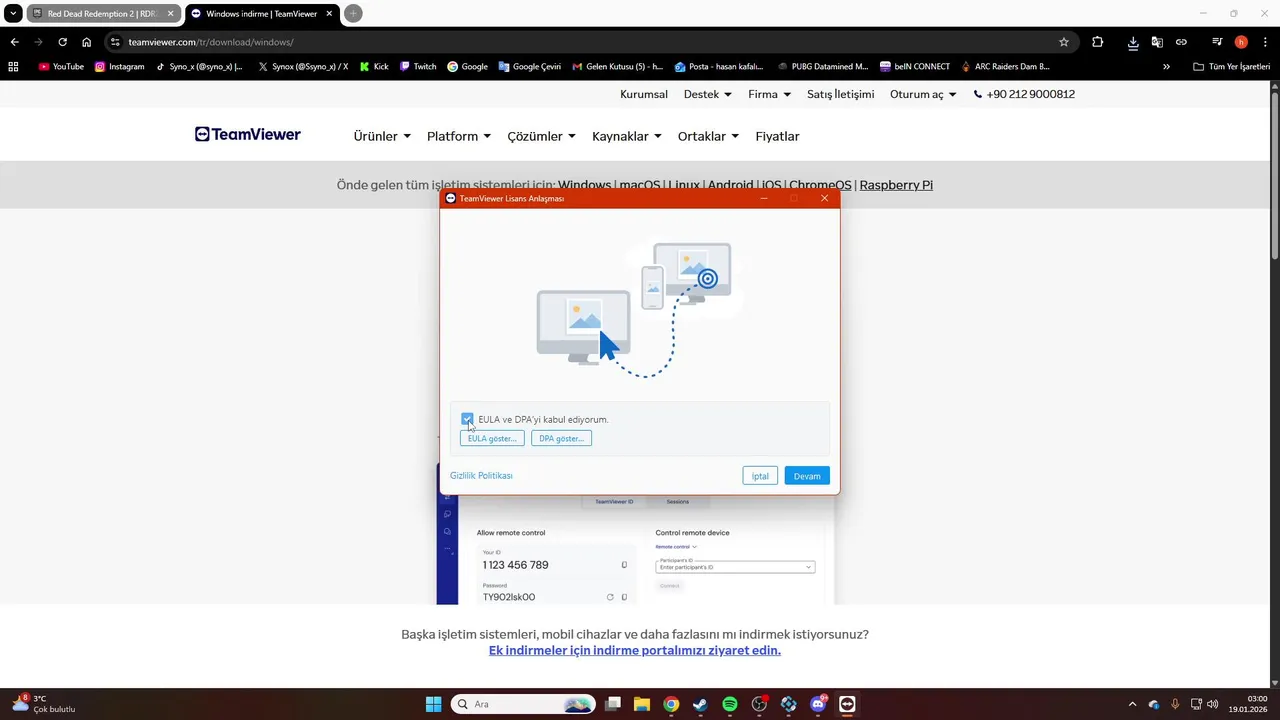Select the ChromeOS download link
The width and height of the screenshot is (1280, 720).
820,185
